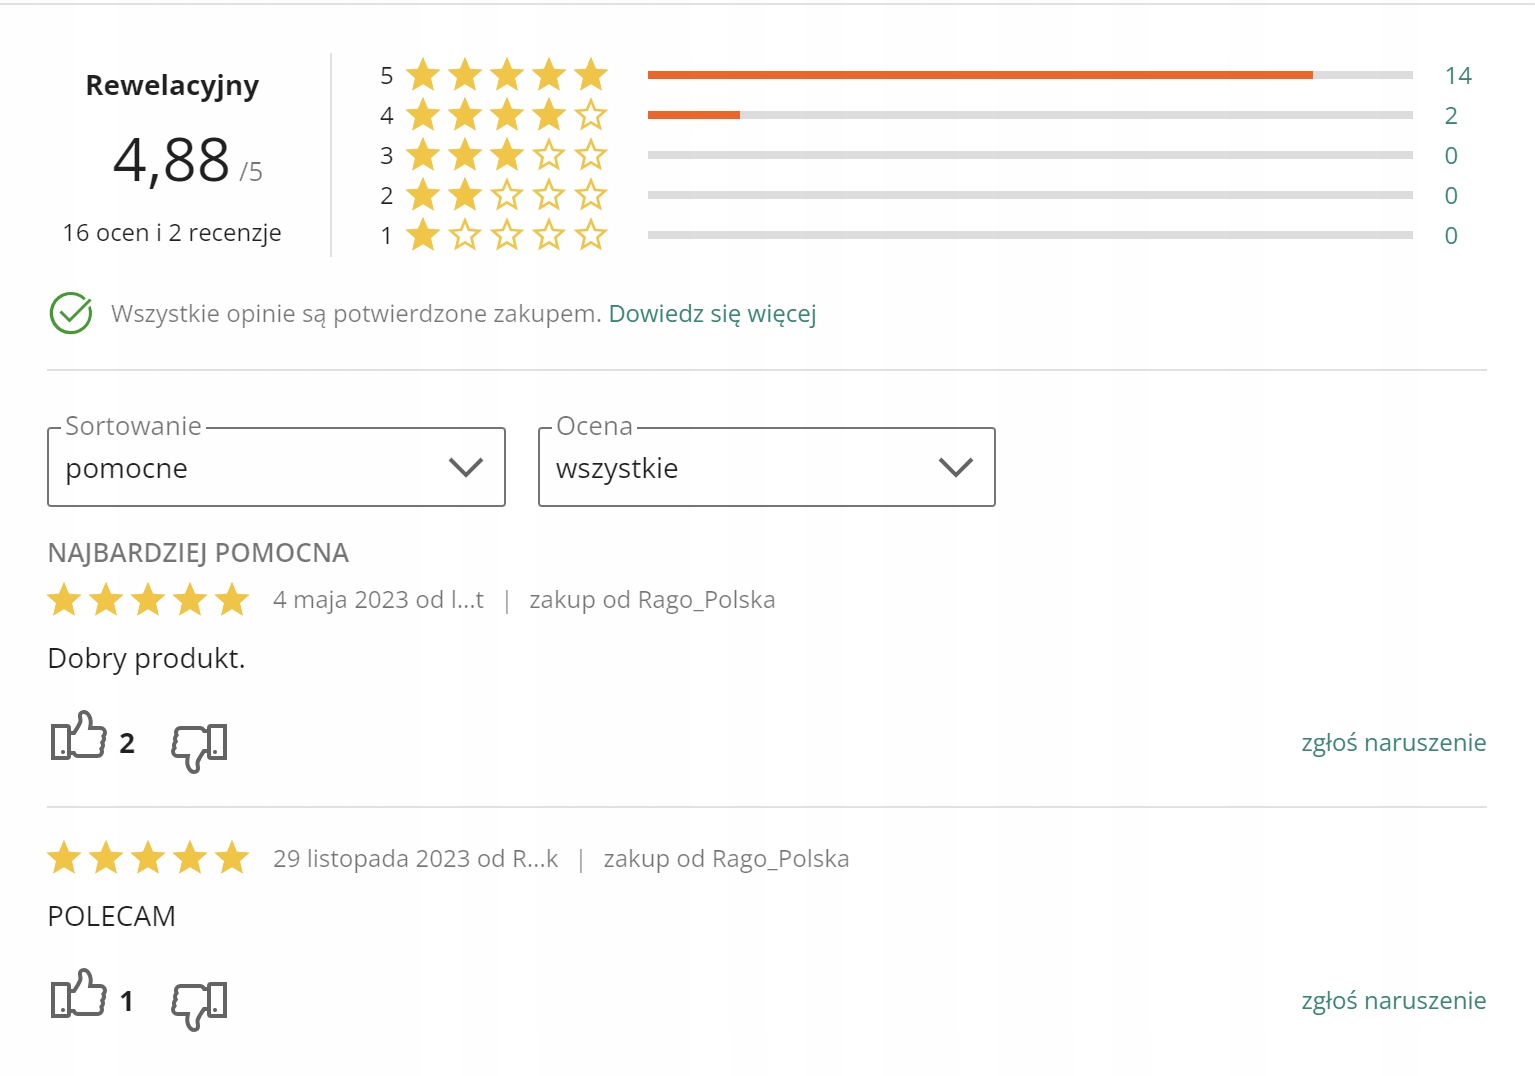Click the 2 count for four stars
The height and width of the screenshot is (1076, 1535).
pyautogui.click(x=1451, y=116)
